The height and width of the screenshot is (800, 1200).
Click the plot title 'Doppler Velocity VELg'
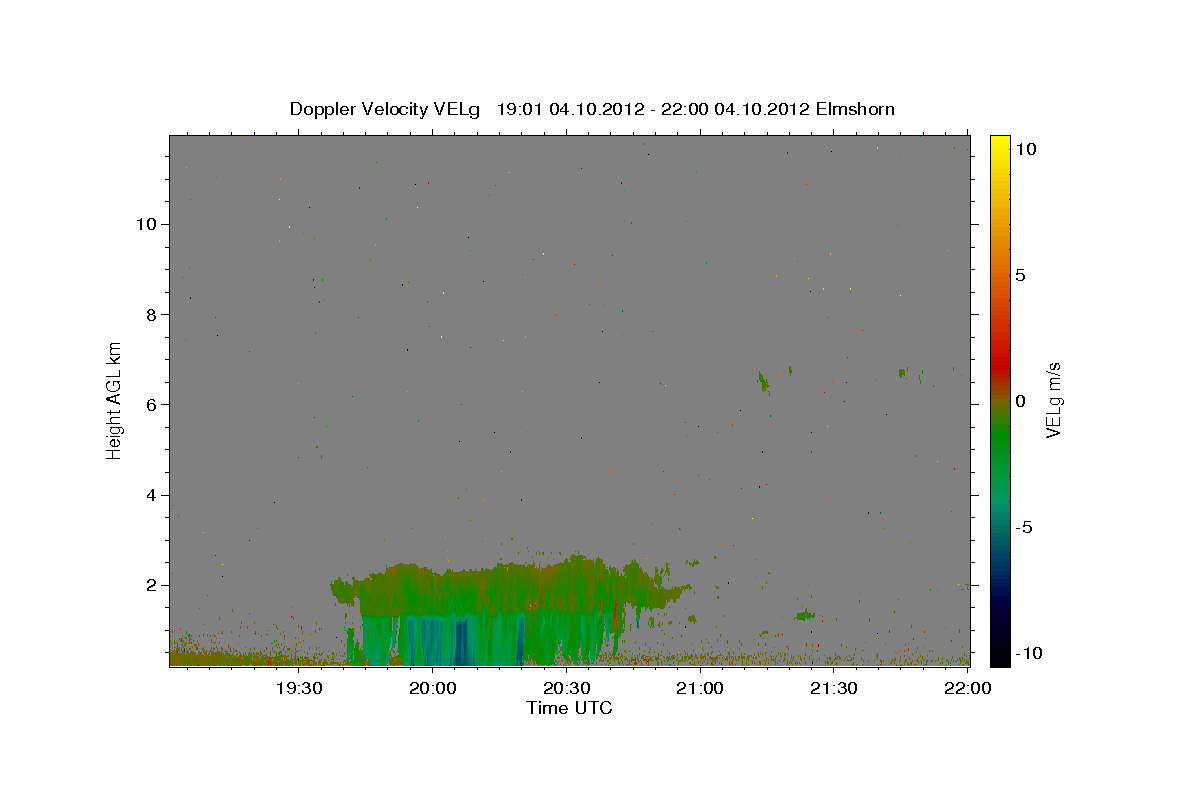click(385, 108)
